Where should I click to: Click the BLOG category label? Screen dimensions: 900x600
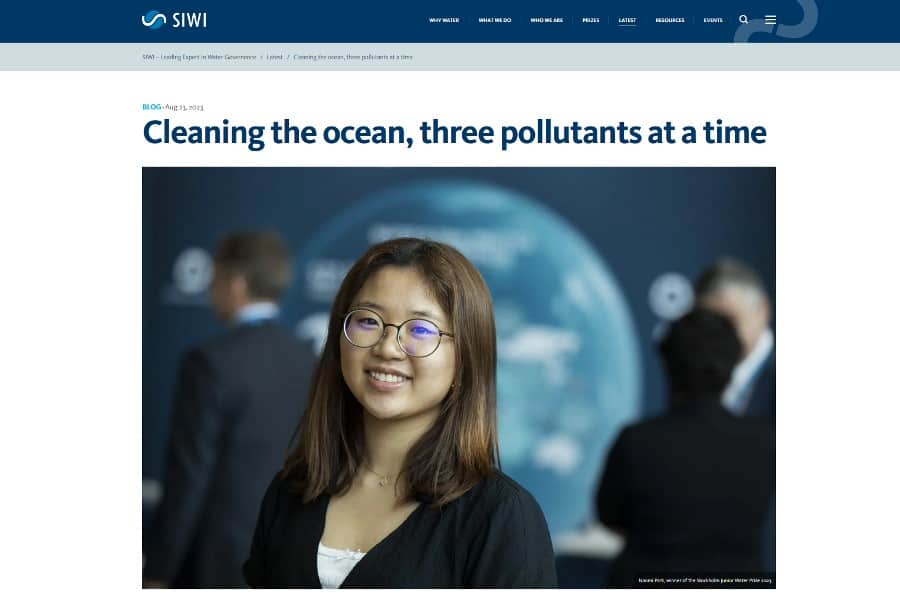point(152,107)
